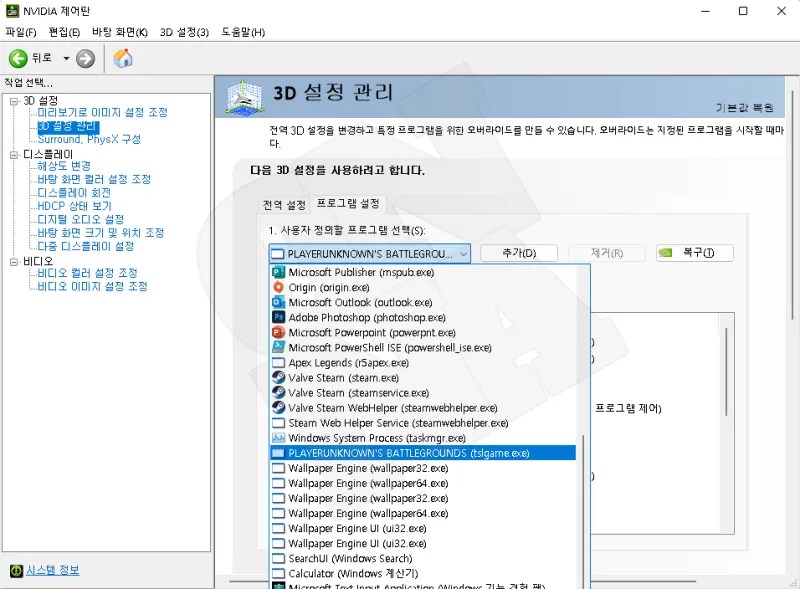This screenshot has height=589, width=800.
Task: Open Surround, PhysX 구성
Action: 89,139
